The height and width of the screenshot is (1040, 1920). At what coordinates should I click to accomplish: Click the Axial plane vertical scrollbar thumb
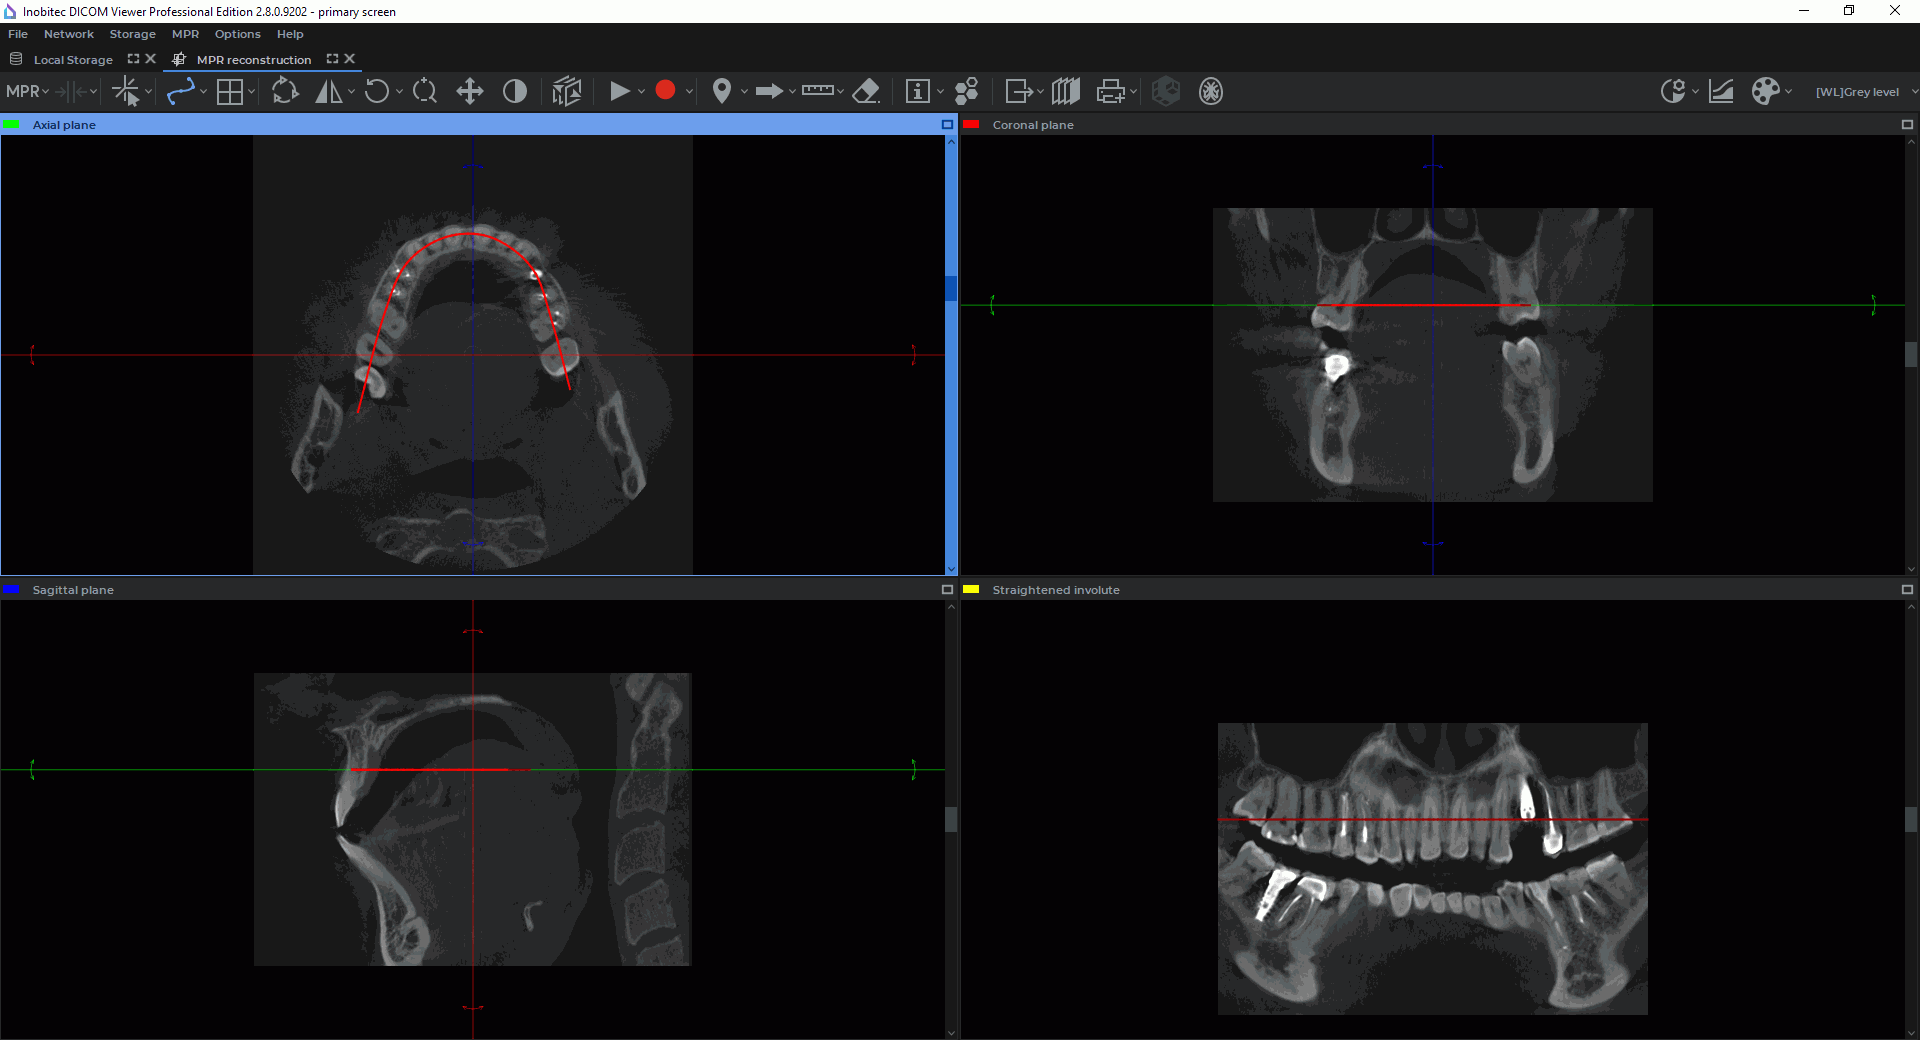951,288
